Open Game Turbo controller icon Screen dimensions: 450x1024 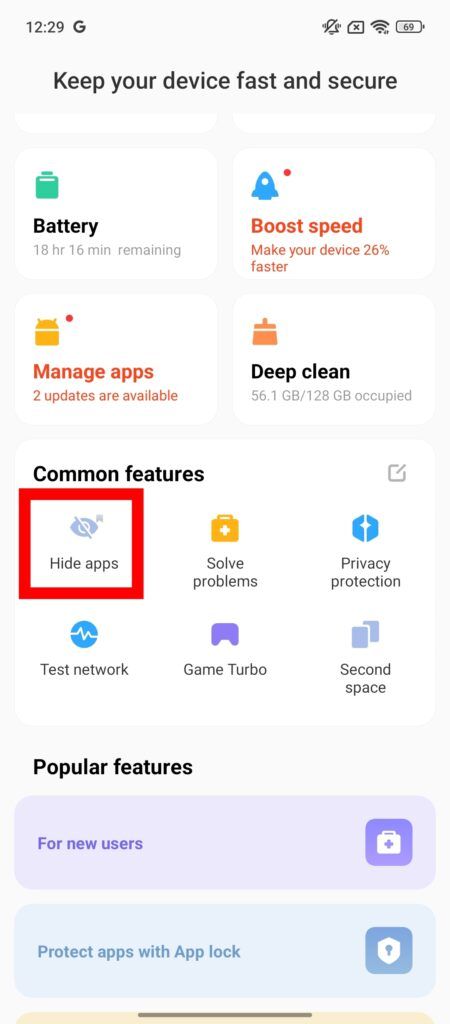coord(225,634)
